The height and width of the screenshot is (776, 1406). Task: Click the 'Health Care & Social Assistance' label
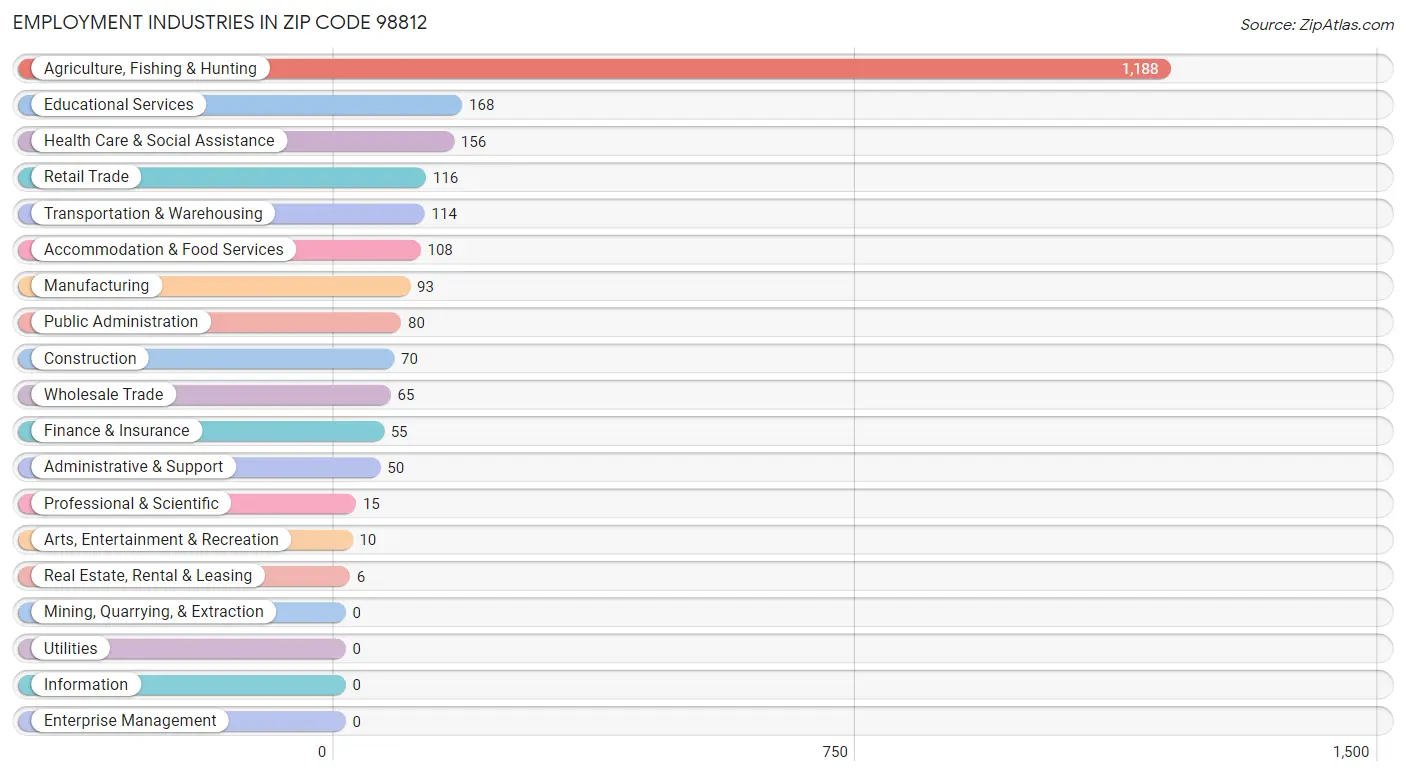tap(159, 141)
